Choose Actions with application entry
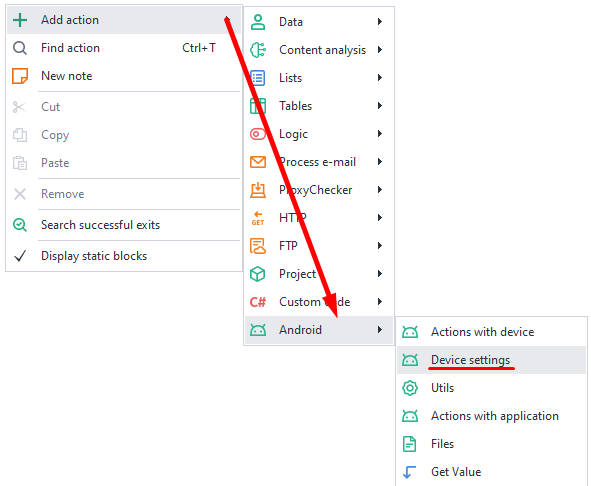This screenshot has height=486, width=591. [491, 416]
